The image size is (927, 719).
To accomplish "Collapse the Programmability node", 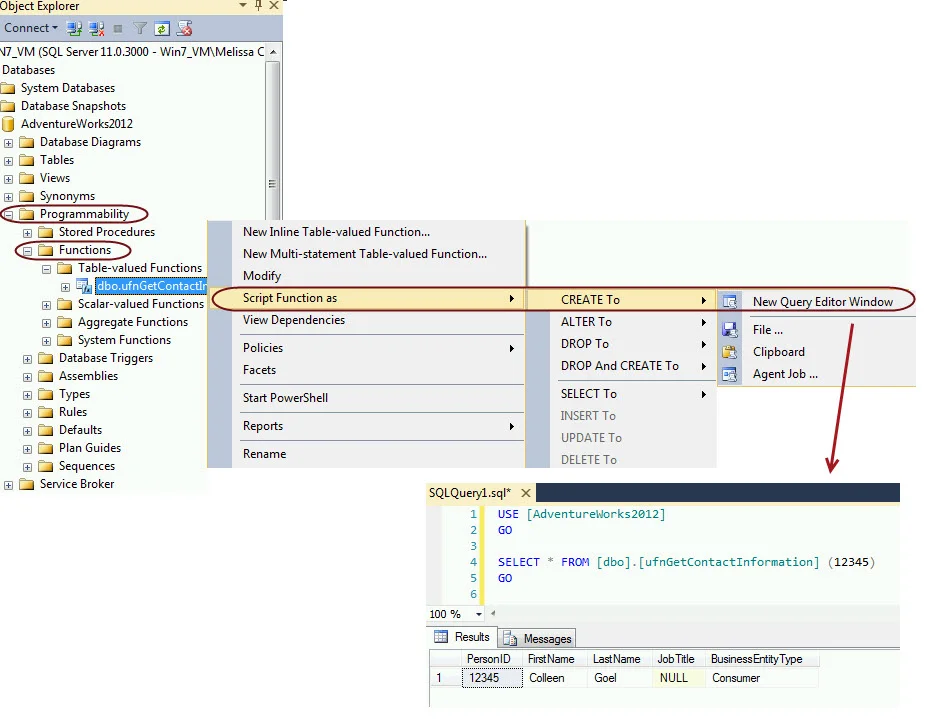I will (x=8, y=215).
